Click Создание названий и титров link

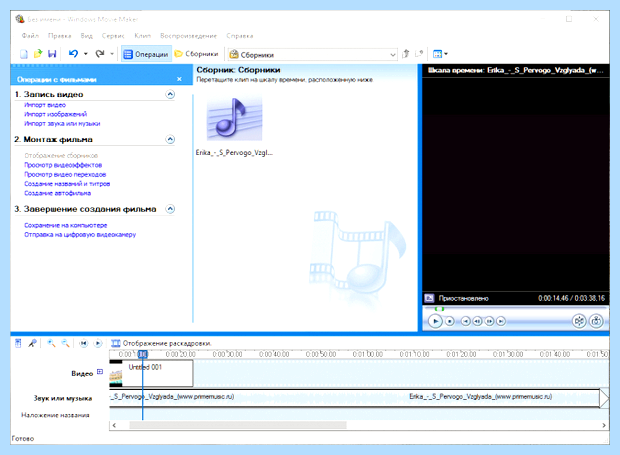point(67,184)
